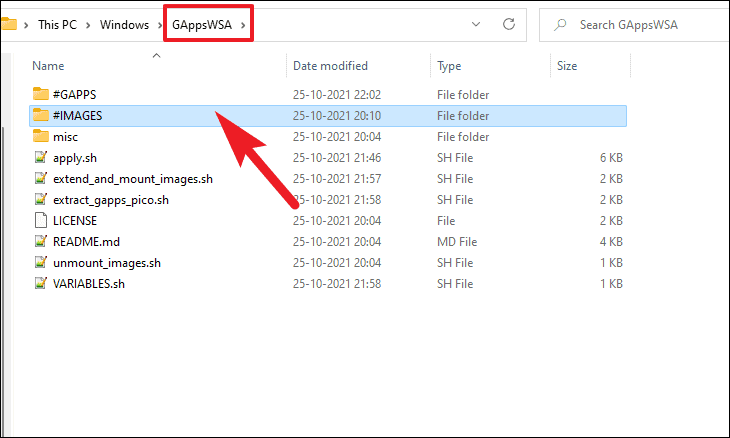This screenshot has width=730, height=438.
Task: Navigate to This PC breadcrumb
Action: (x=57, y=25)
